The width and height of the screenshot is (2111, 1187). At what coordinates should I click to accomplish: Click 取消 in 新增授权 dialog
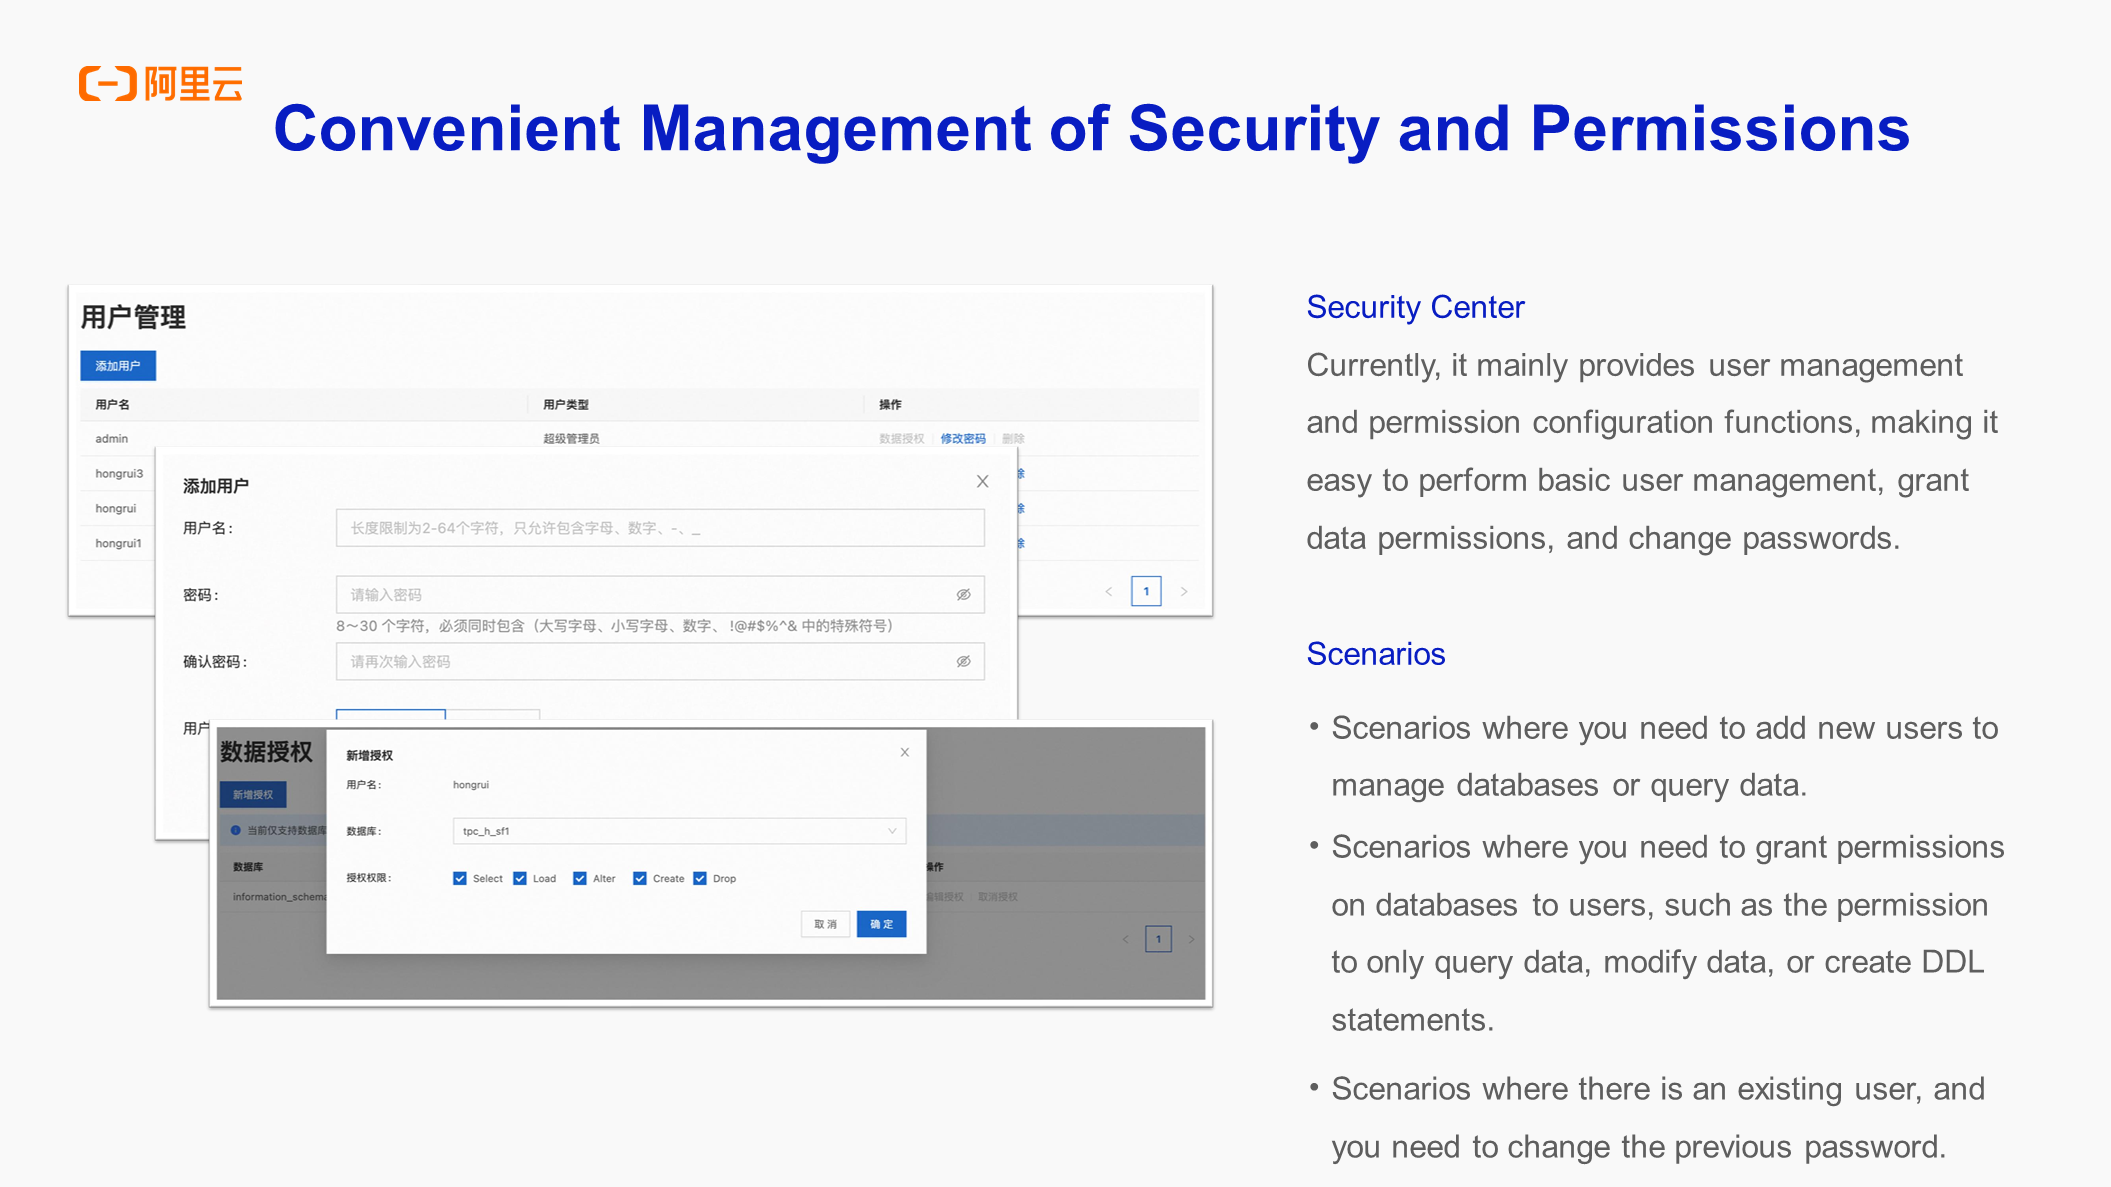(826, 924)
